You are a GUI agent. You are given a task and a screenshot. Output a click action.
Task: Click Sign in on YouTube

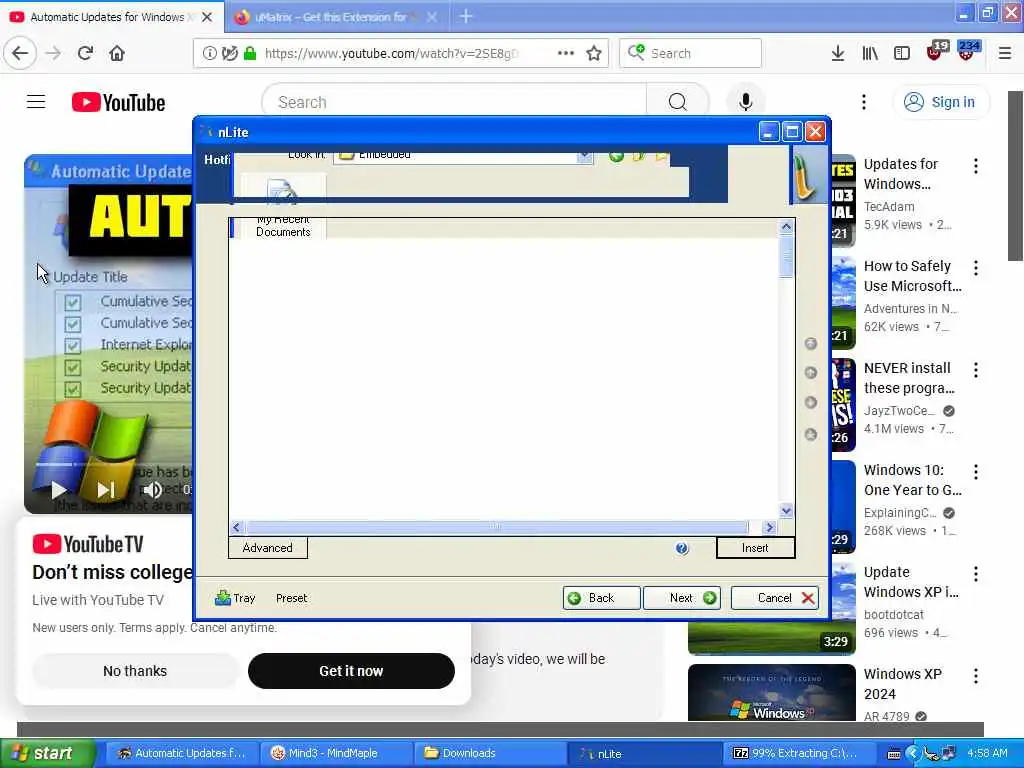click(940, 102)
